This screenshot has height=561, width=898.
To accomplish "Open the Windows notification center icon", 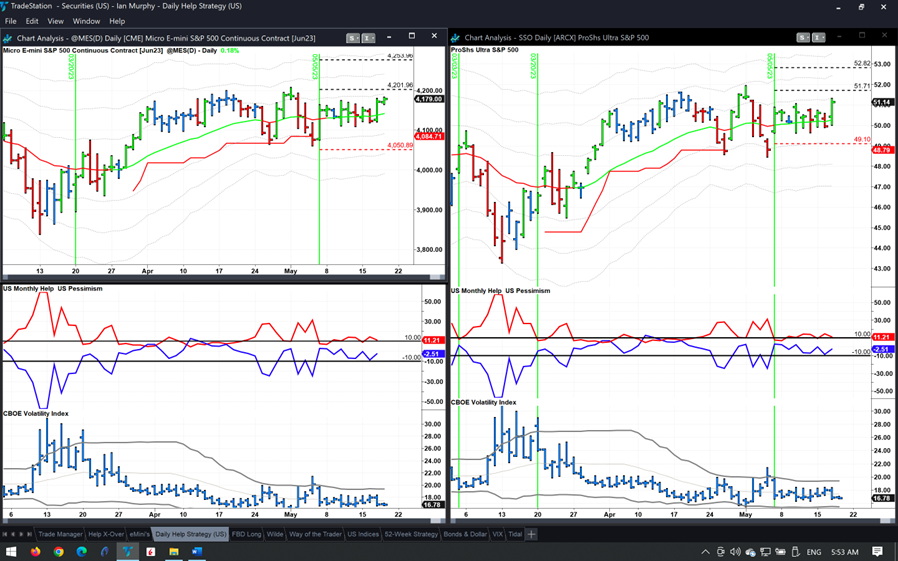I will [877, 552].
